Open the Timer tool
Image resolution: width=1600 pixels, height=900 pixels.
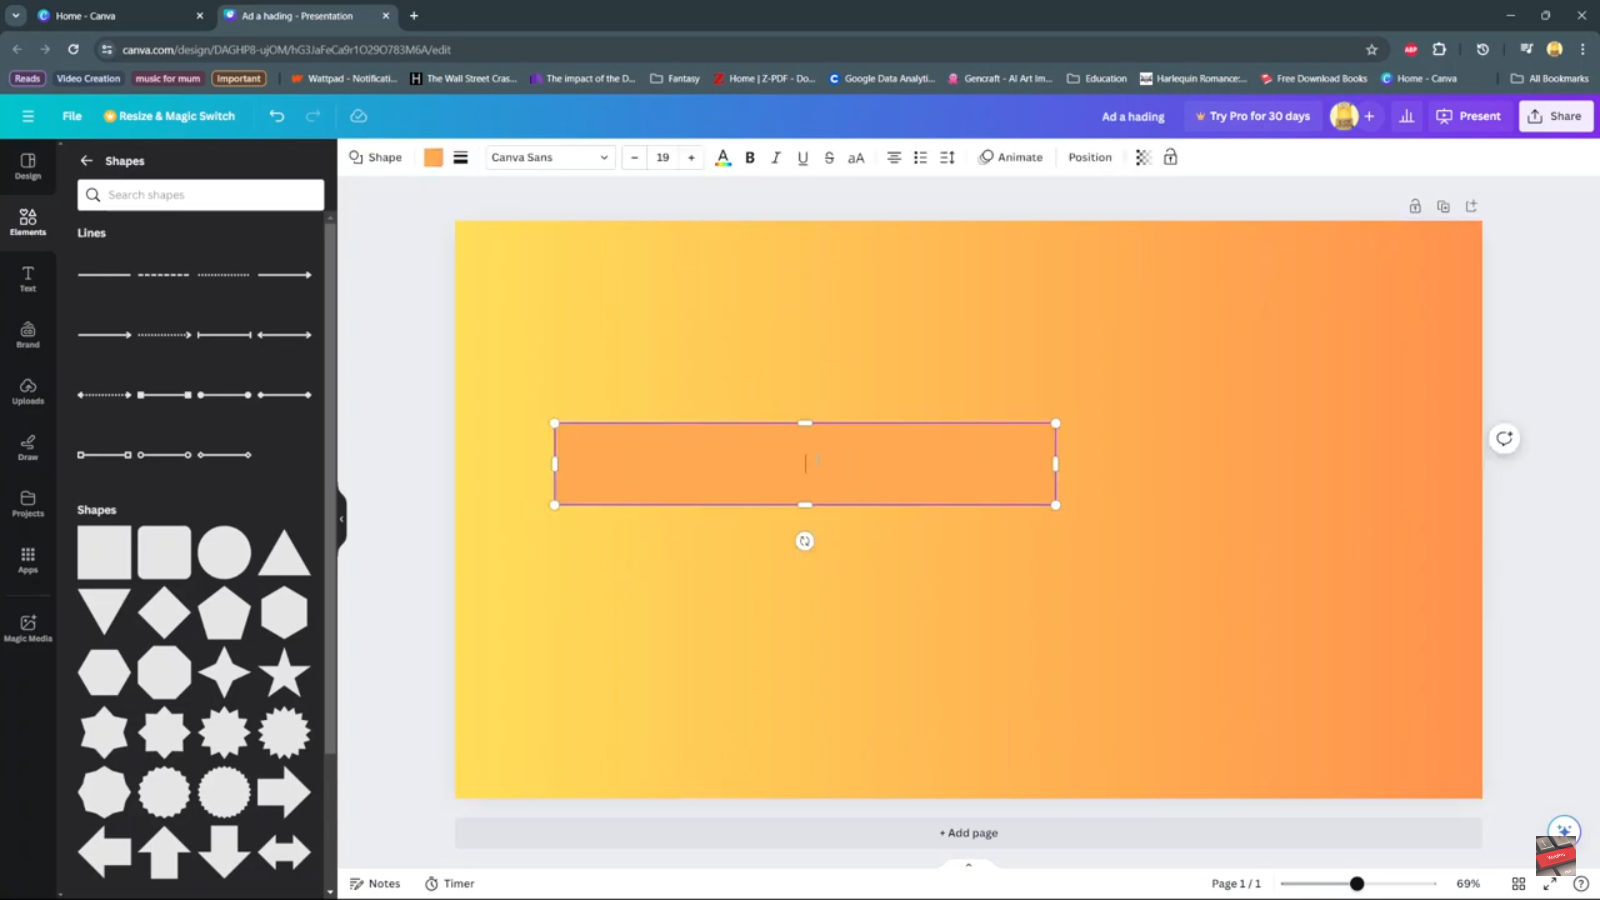[449, 884]
